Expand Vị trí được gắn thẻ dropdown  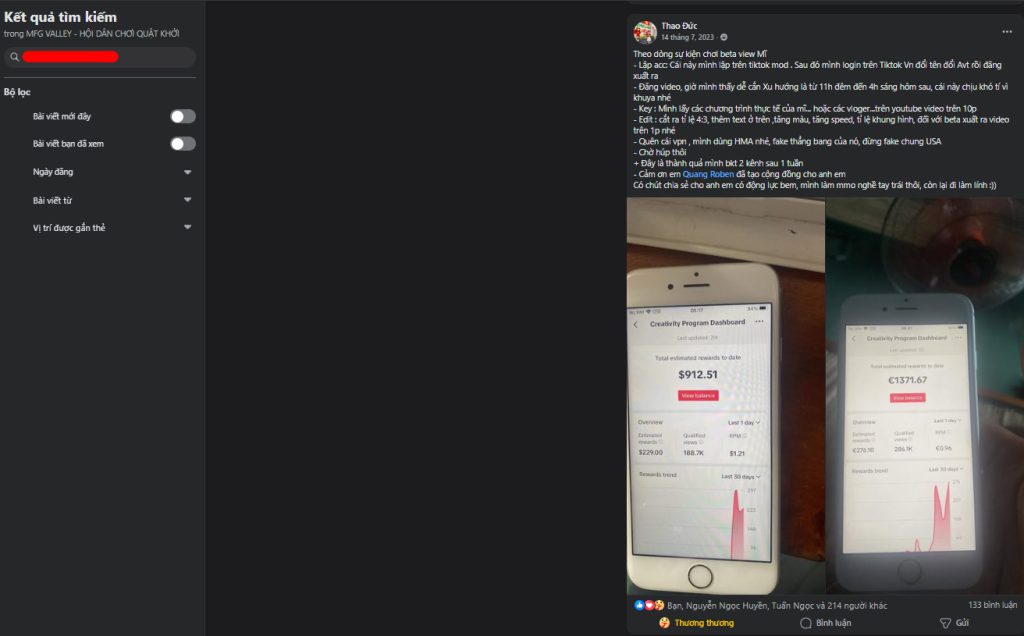pos(187,227)
